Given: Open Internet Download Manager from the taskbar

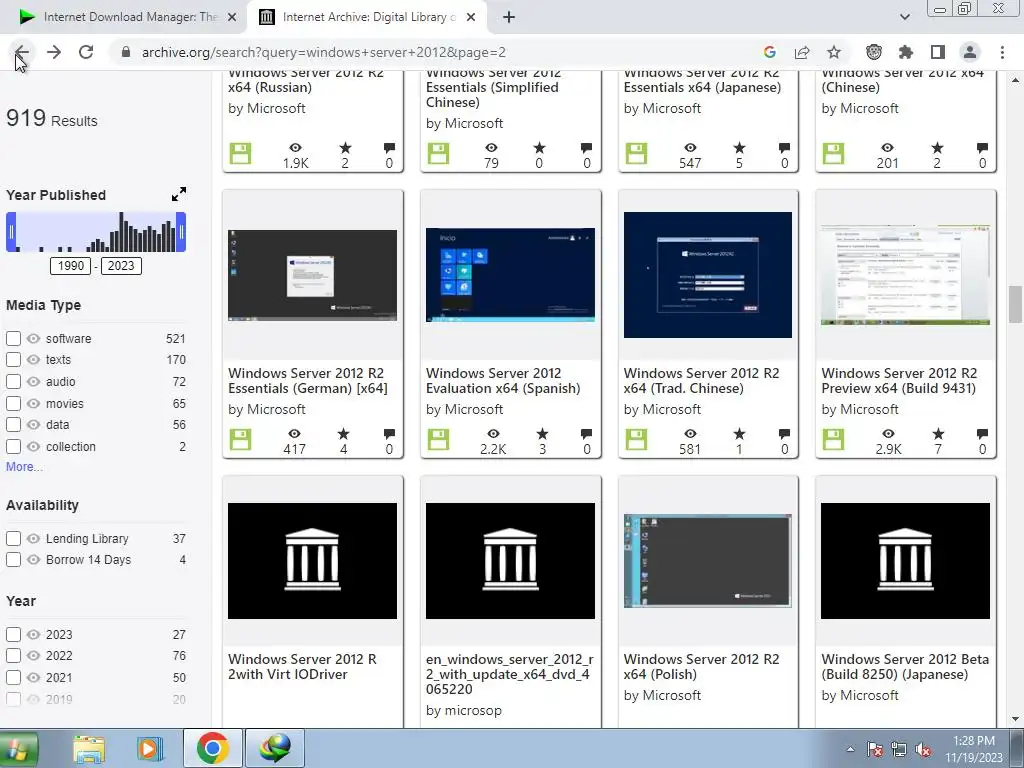Looking at the screenshot, I should (275, 748).
